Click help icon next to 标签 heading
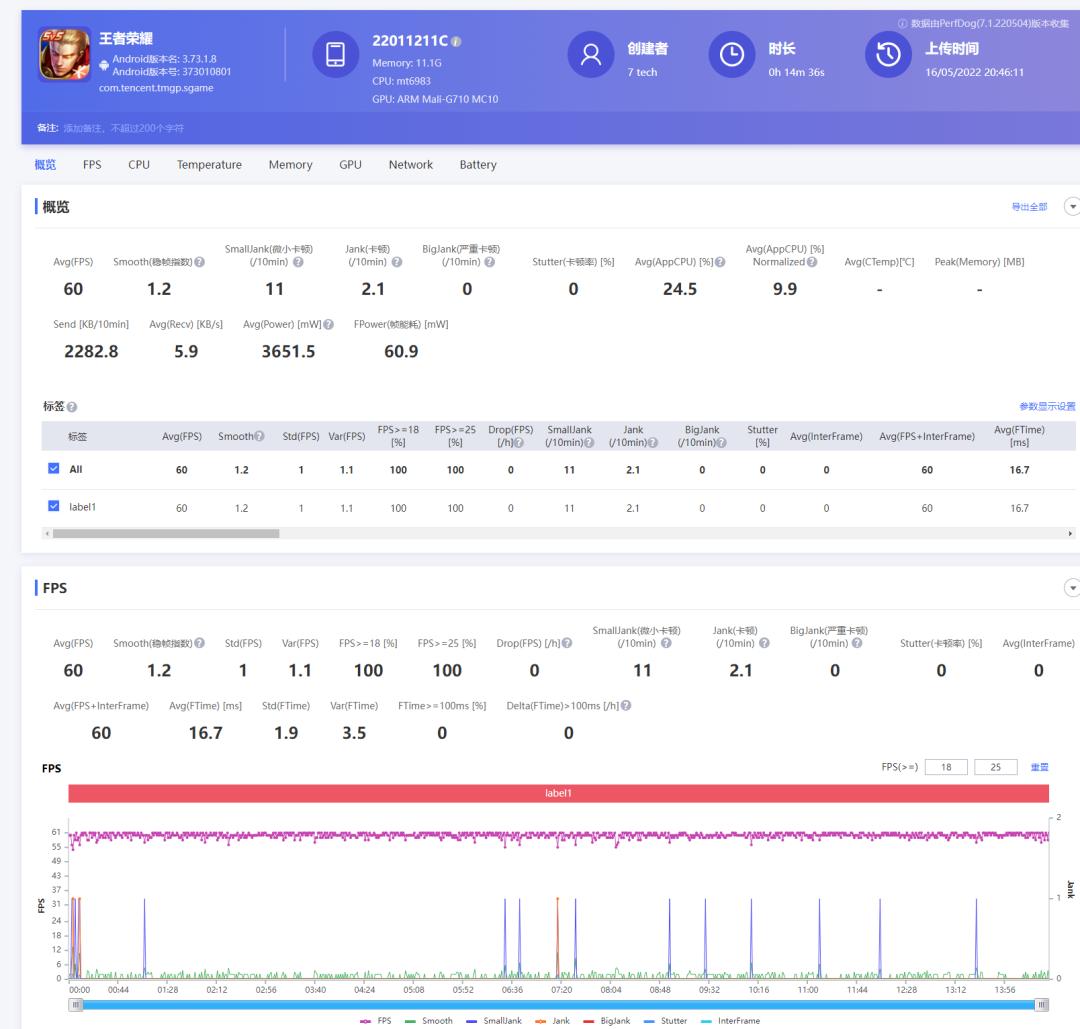Screen dimensions: 1080x1029 tap(71, 407)
